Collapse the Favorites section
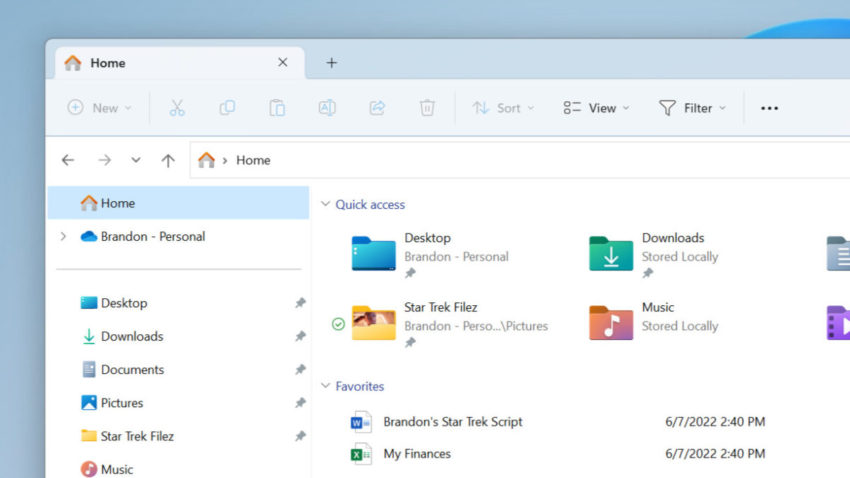 (x=325, y=386)
